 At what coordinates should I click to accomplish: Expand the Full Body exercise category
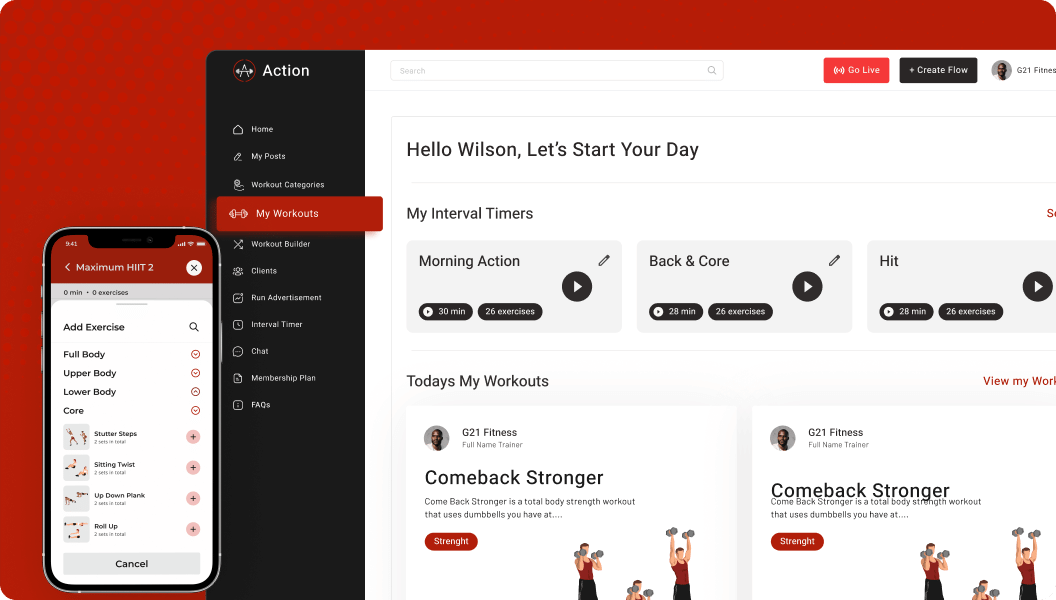(x=195, y=354)
